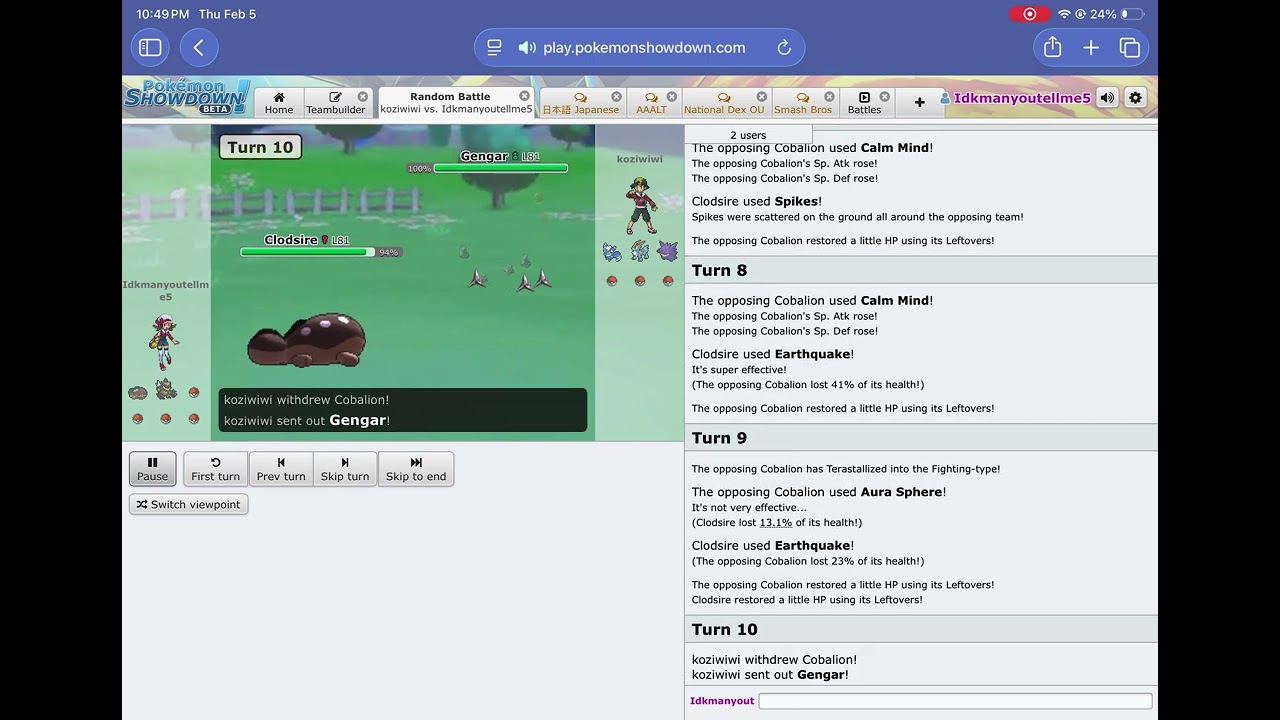This screenshot has width=1280, height=720.
Task: Click "koziwiwi sent out Gengar!" chat log line
Action: [x=770, y=675]
